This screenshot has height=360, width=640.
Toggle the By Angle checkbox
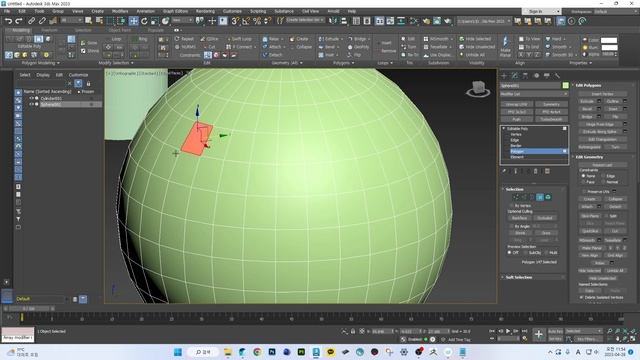tap(511, 226)
